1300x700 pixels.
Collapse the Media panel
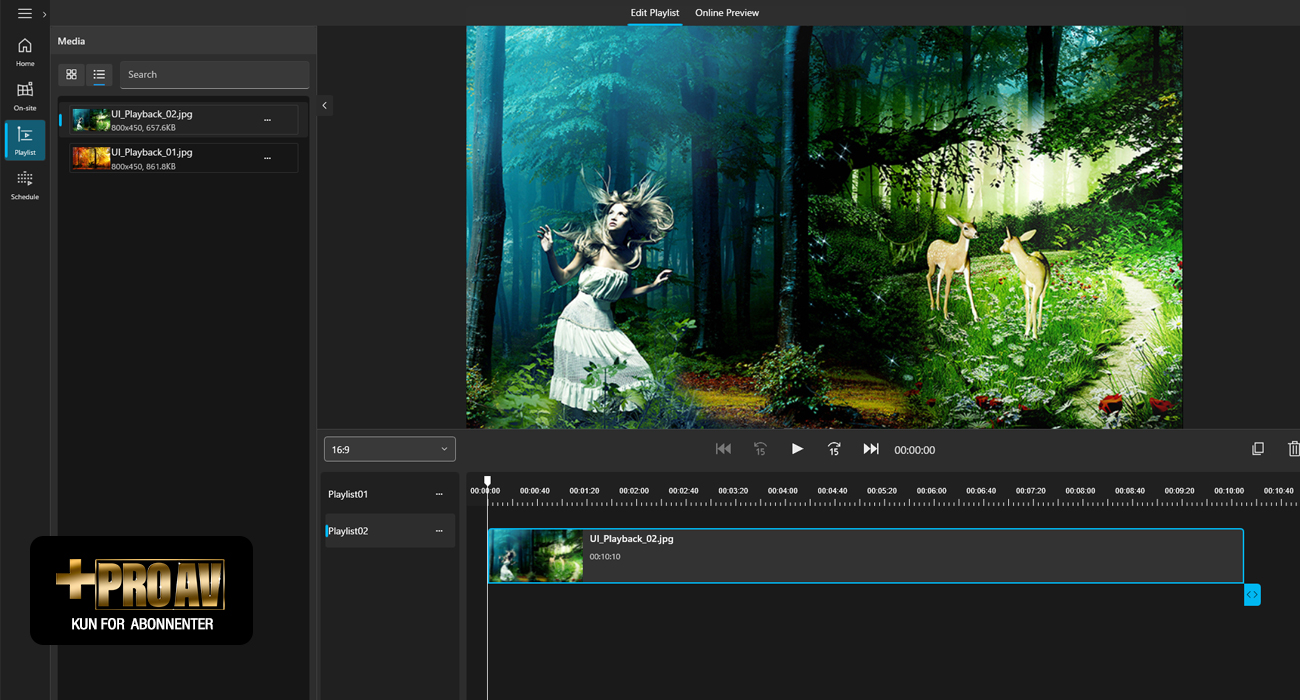tap(325, 105)
